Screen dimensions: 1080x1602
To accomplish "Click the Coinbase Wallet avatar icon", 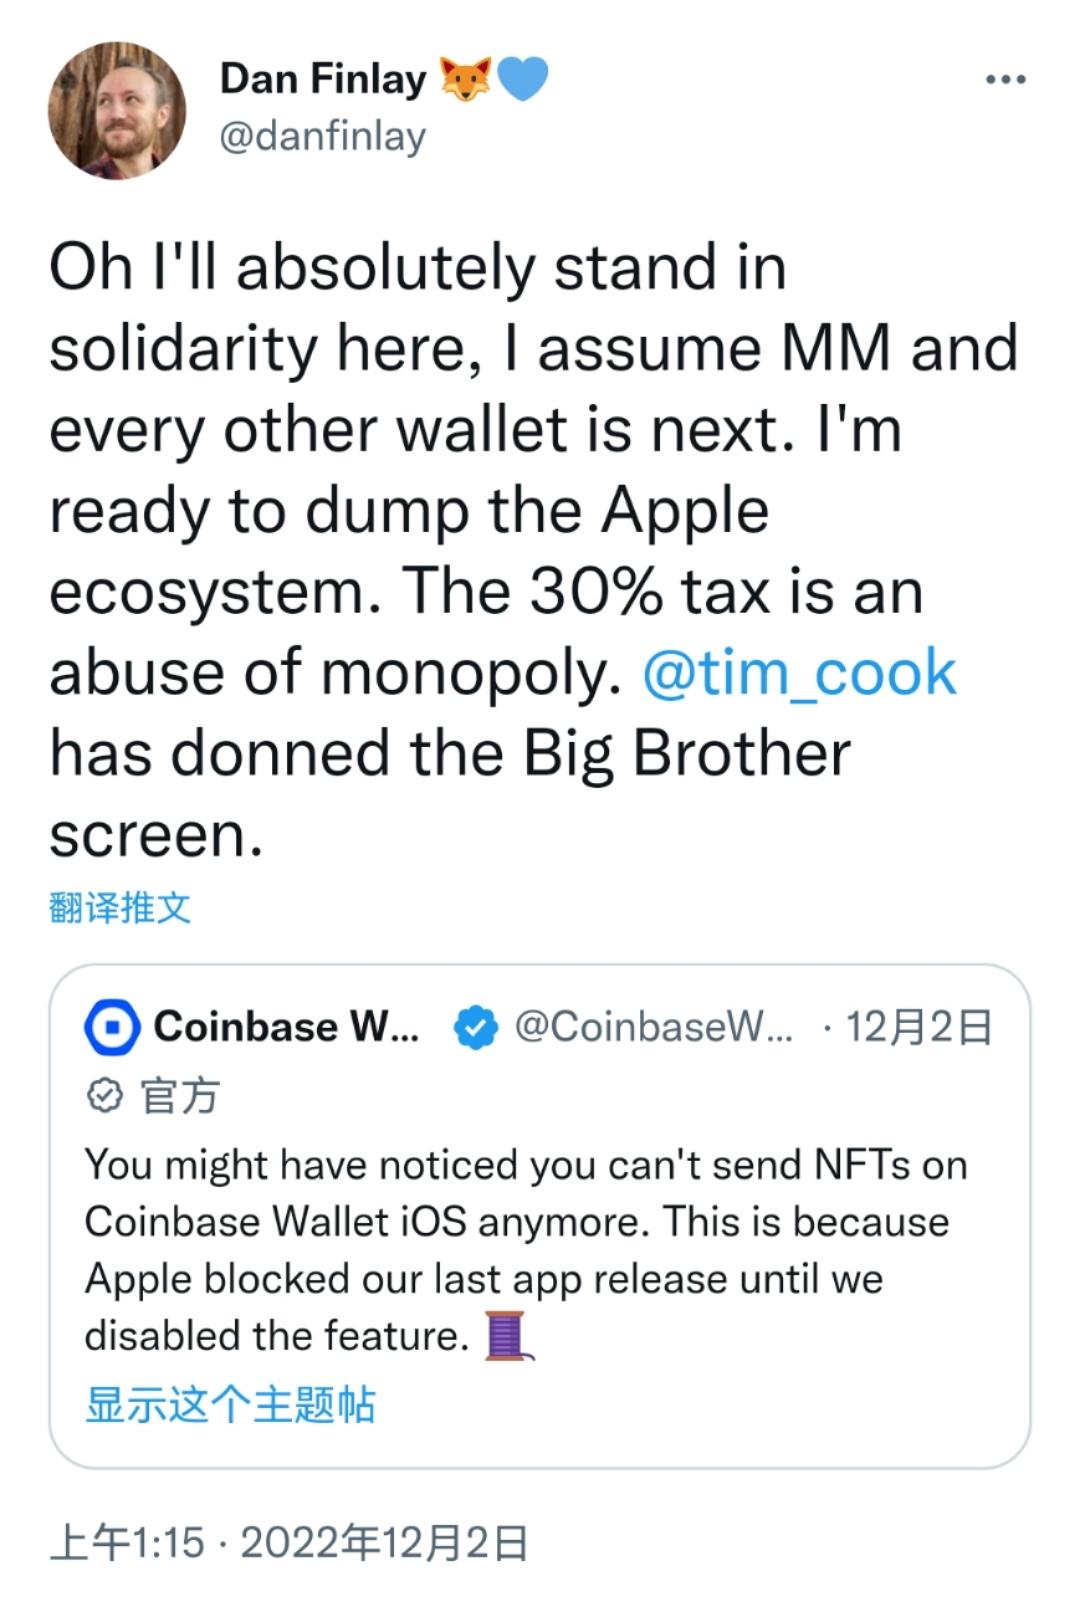I will pyautogui.click(x=112, y=1028).
